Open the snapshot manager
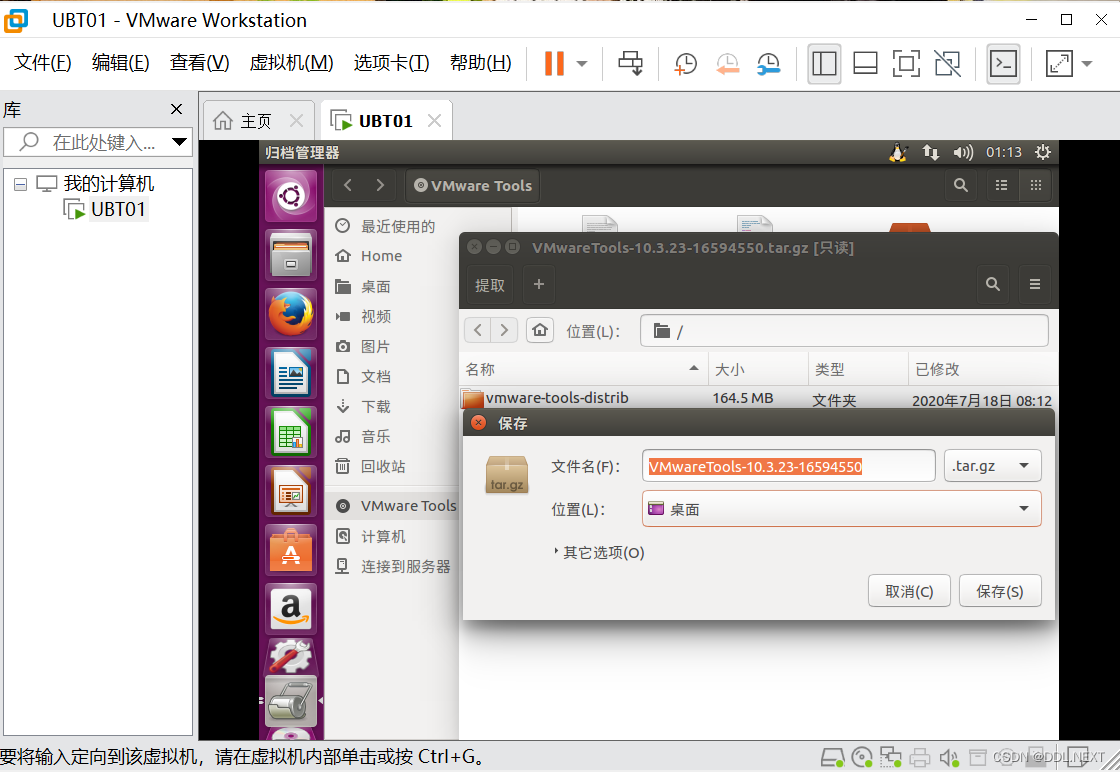This screenshot has height=772, width=1120. (x=769, y=64)
